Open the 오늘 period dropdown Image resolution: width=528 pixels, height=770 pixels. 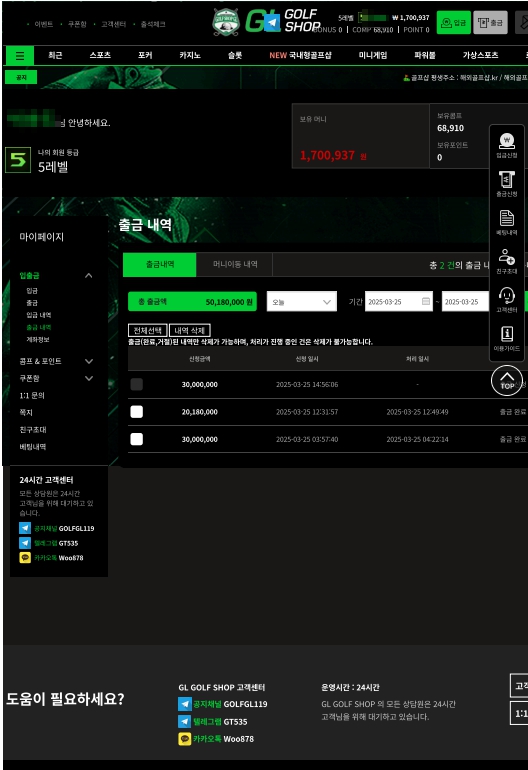pyautogui.click(x=302, y=302)
